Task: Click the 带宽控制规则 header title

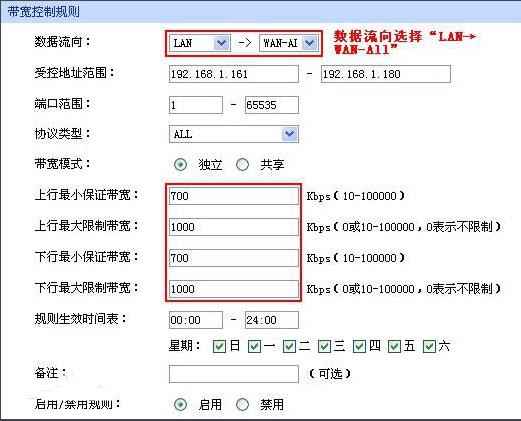Action: [x=44, y=12]
